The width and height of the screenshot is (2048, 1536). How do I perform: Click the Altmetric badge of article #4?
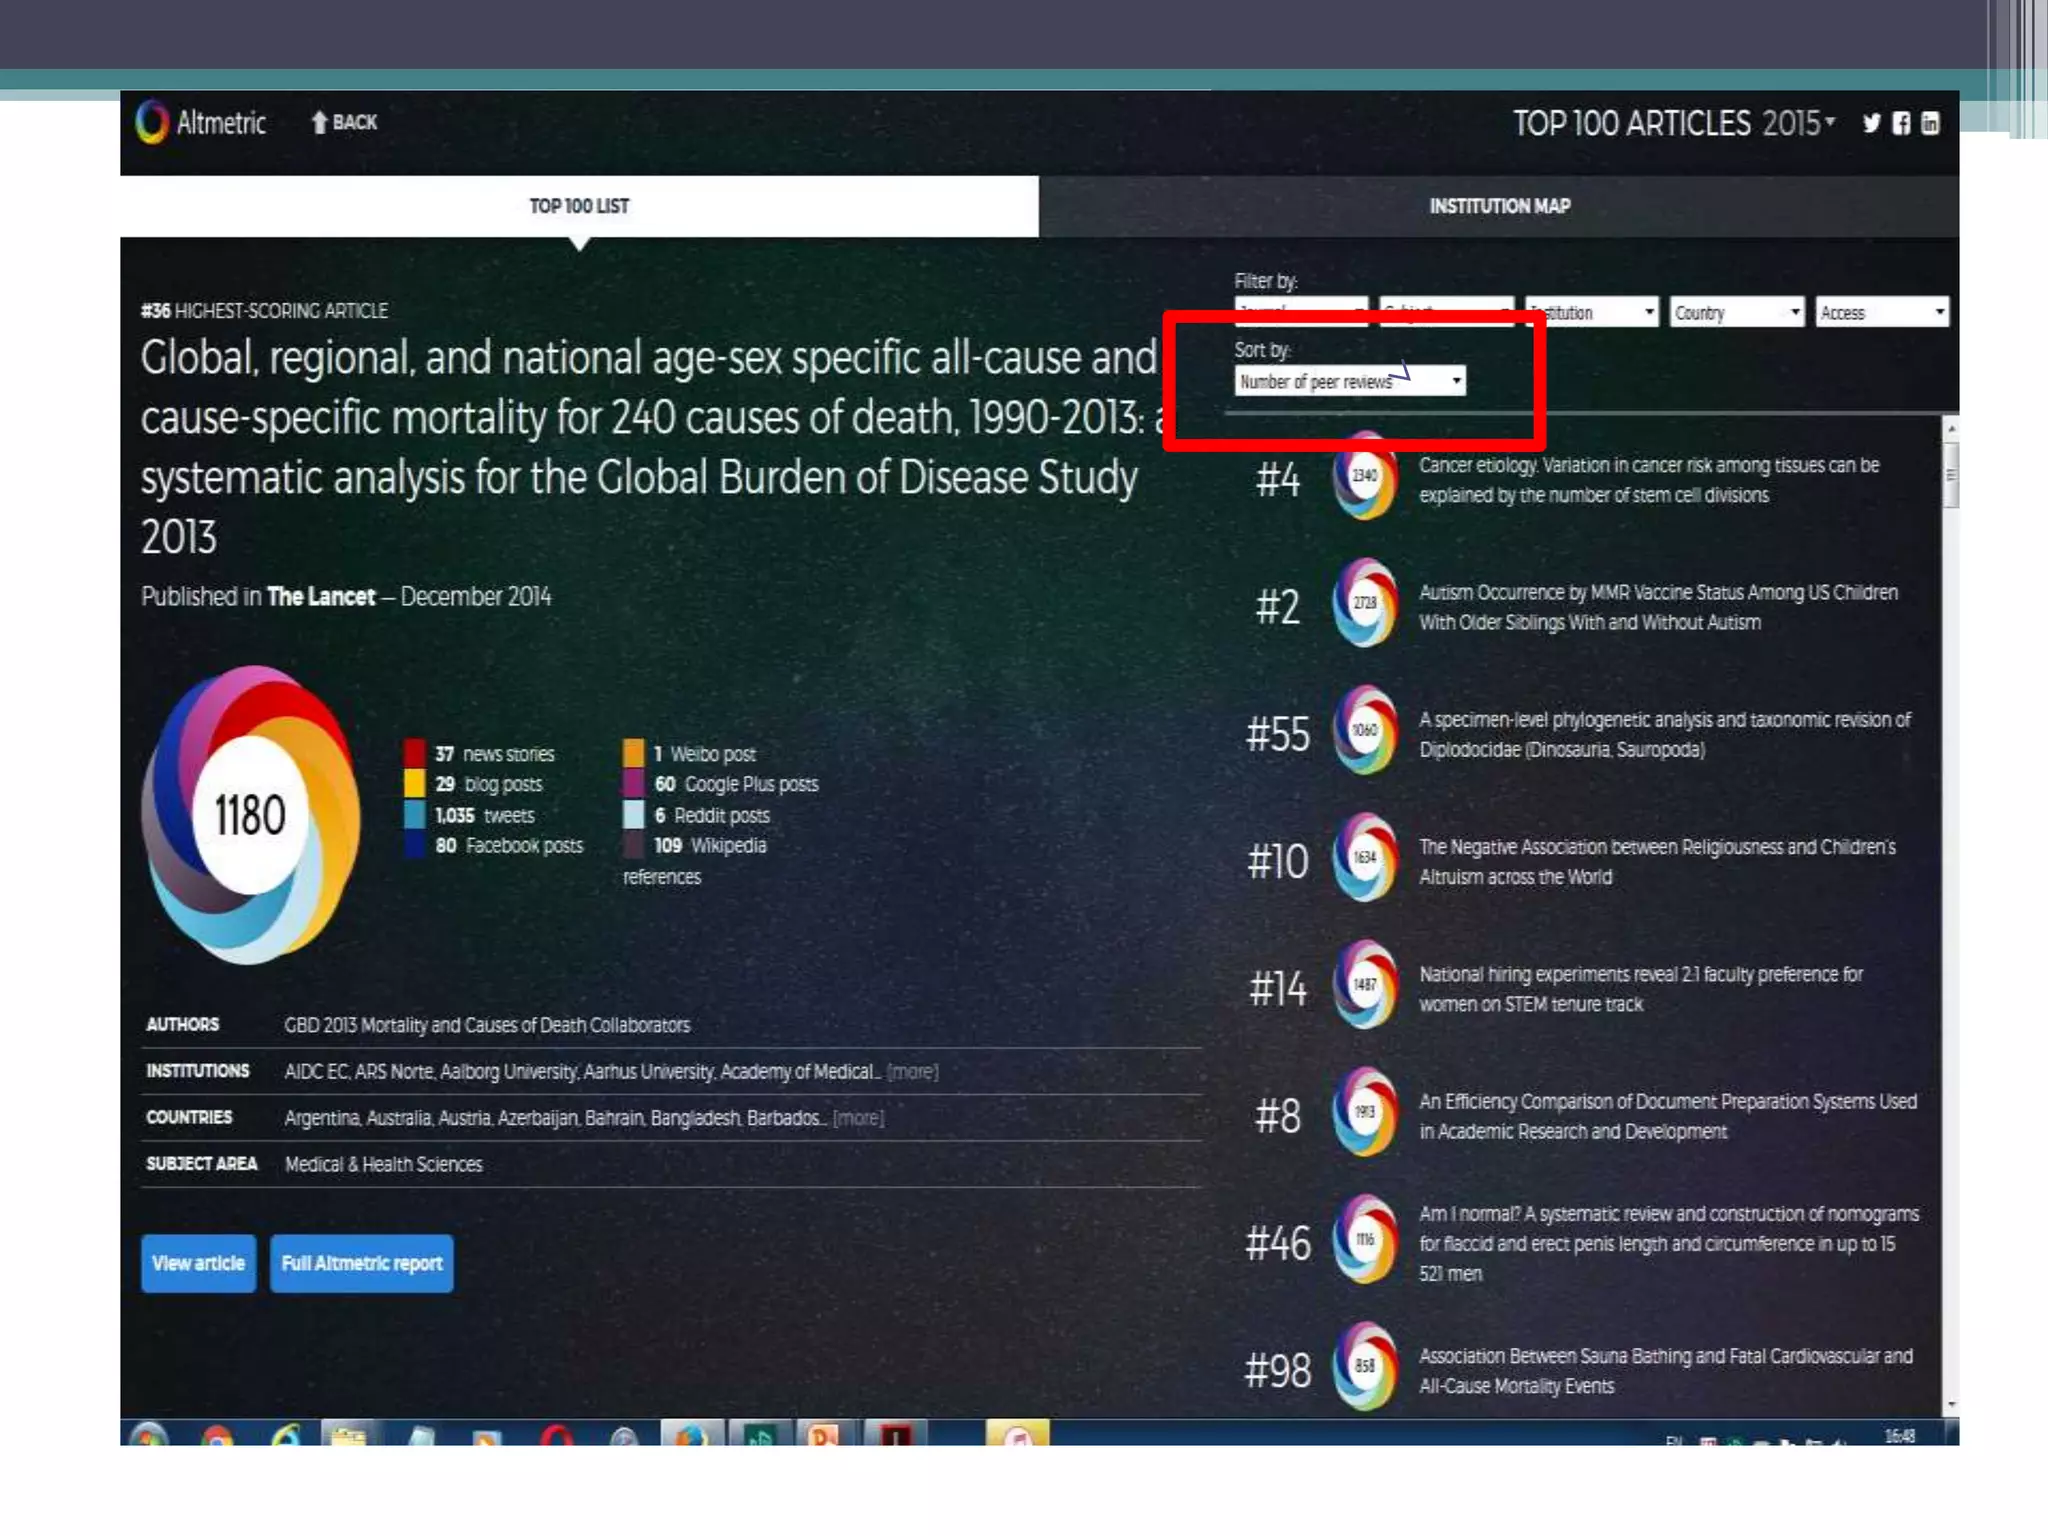[1364, 477]
